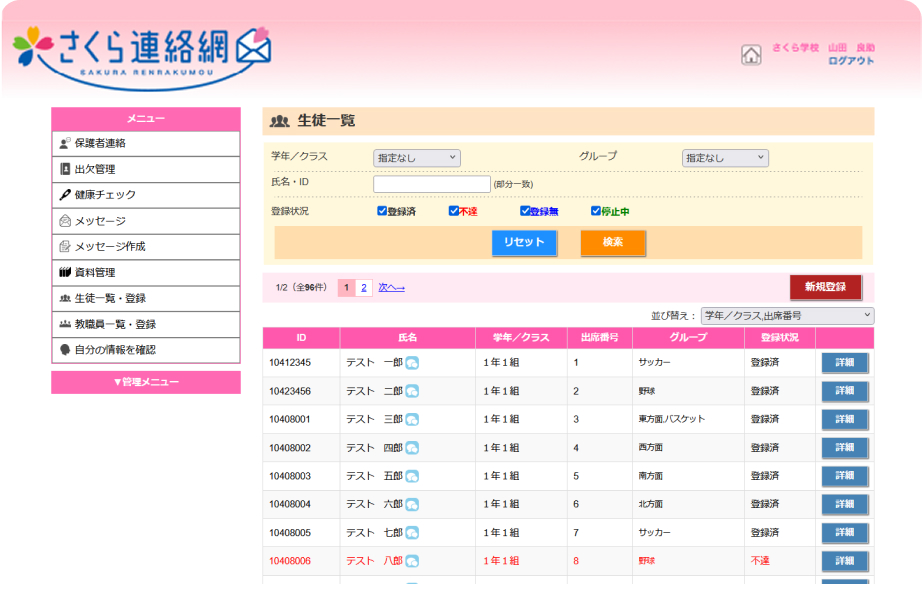This screenshot has width=922, height=592.
Task: Open the 学年/クラス dropdown
Action: (416, 158)
